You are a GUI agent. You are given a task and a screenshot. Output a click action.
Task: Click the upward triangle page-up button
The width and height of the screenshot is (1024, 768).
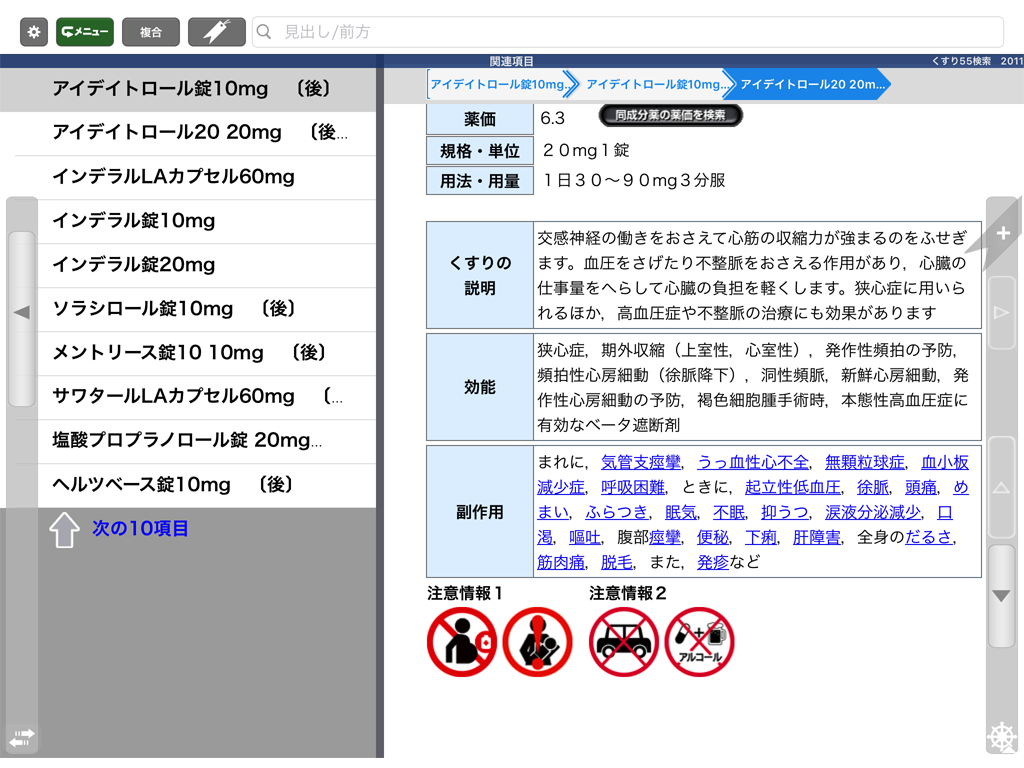coord(1001,487)
